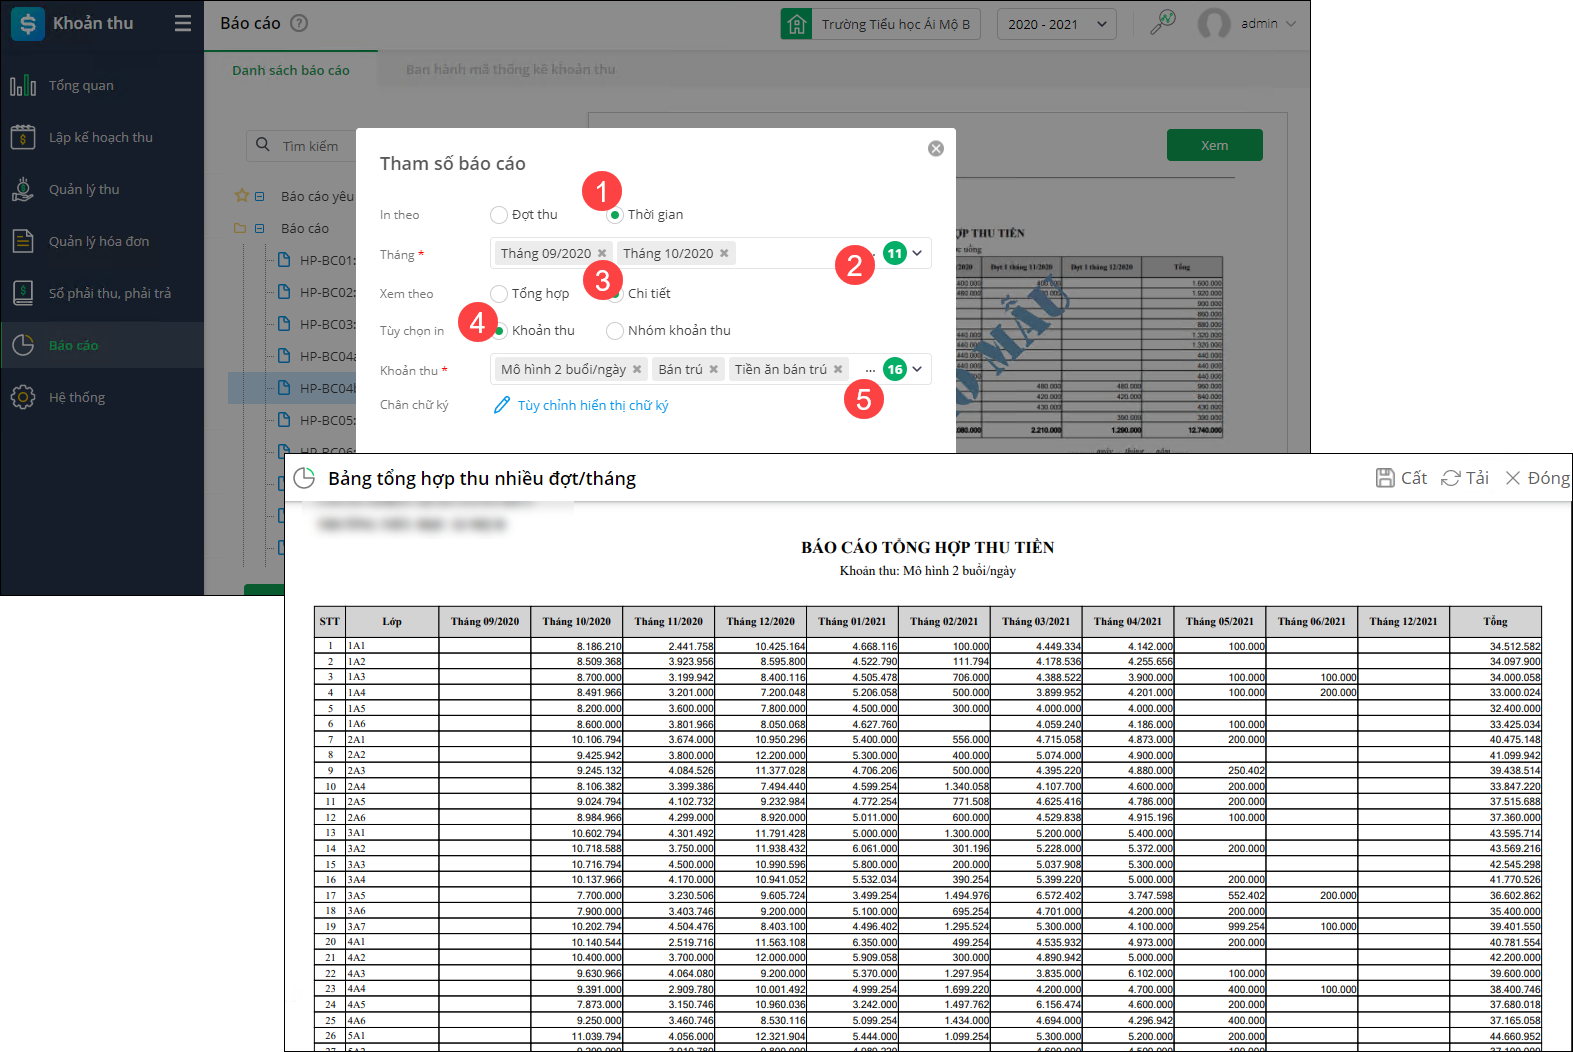Image resolution: width=1573 pixels, height=1052 pixels.
Task: Choose the Nhóm khoản thu radio option
Action: pyautogui.click(x=615, y=331)
